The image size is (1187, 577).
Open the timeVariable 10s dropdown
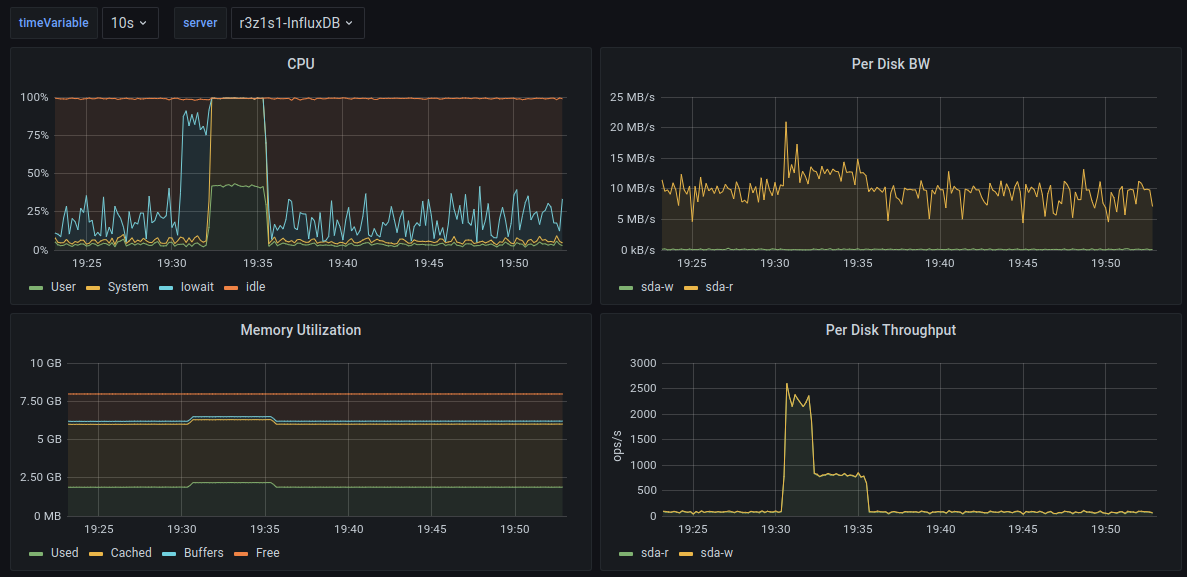pyautogui.click(x=130, y=23)
